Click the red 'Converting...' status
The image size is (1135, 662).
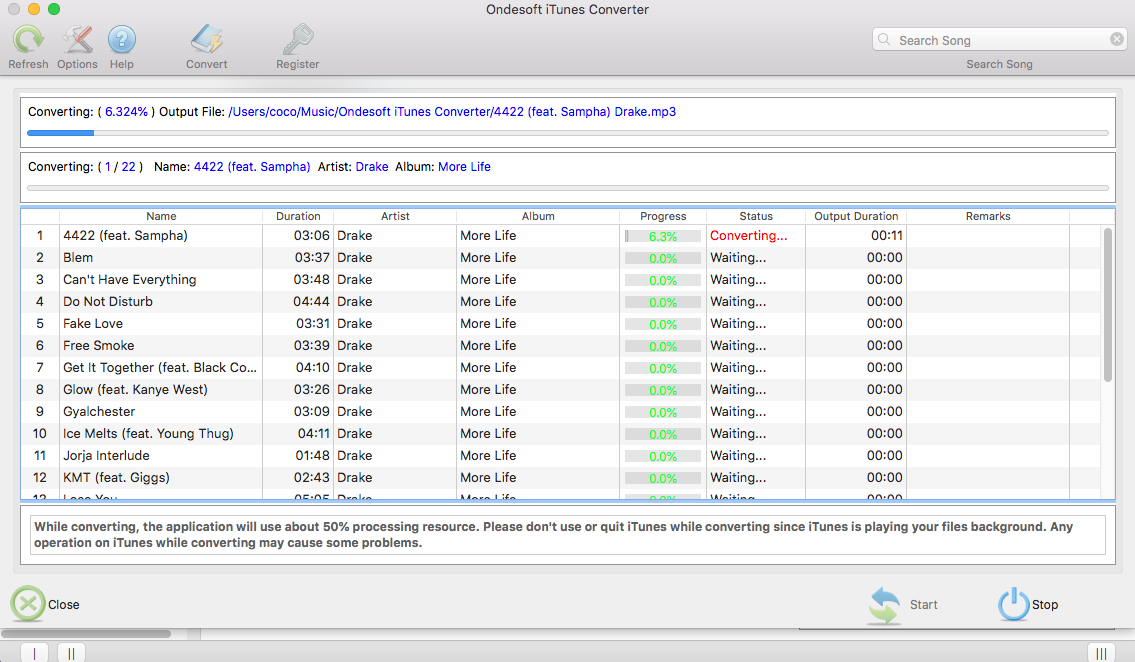click(x=748, y=236)
